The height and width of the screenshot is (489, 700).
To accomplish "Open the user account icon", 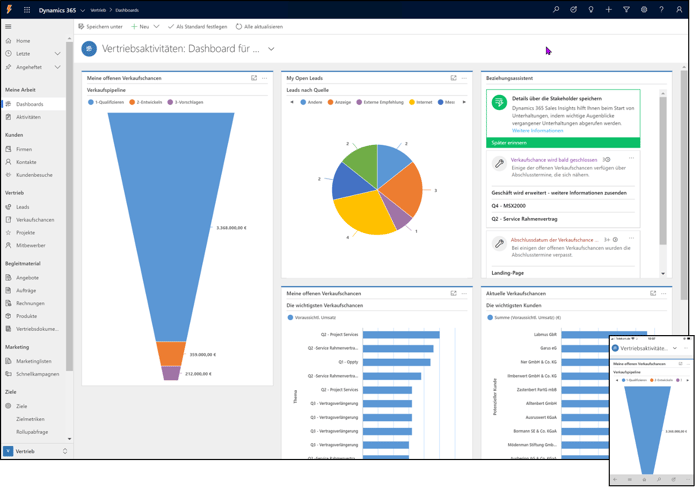I will click(x=679, y=9).
